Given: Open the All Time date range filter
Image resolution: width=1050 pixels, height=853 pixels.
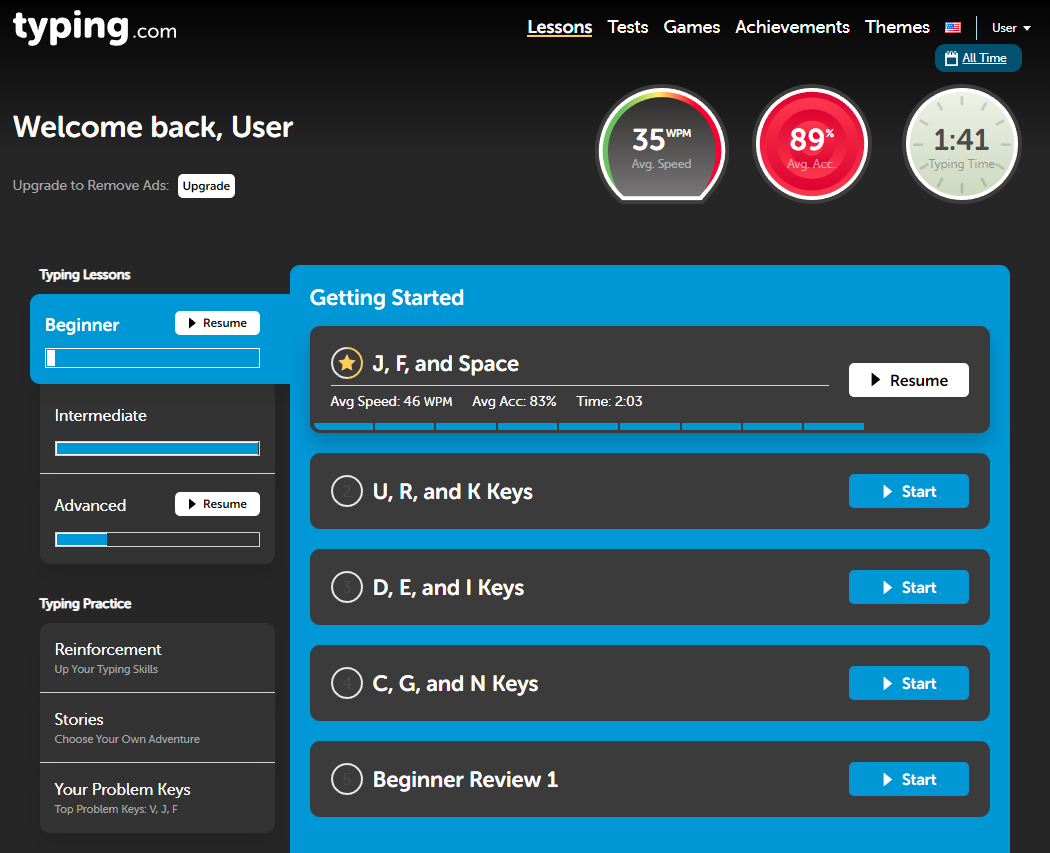Looking at the screenshot, I should pyautogui.click(x=978, y=58).
